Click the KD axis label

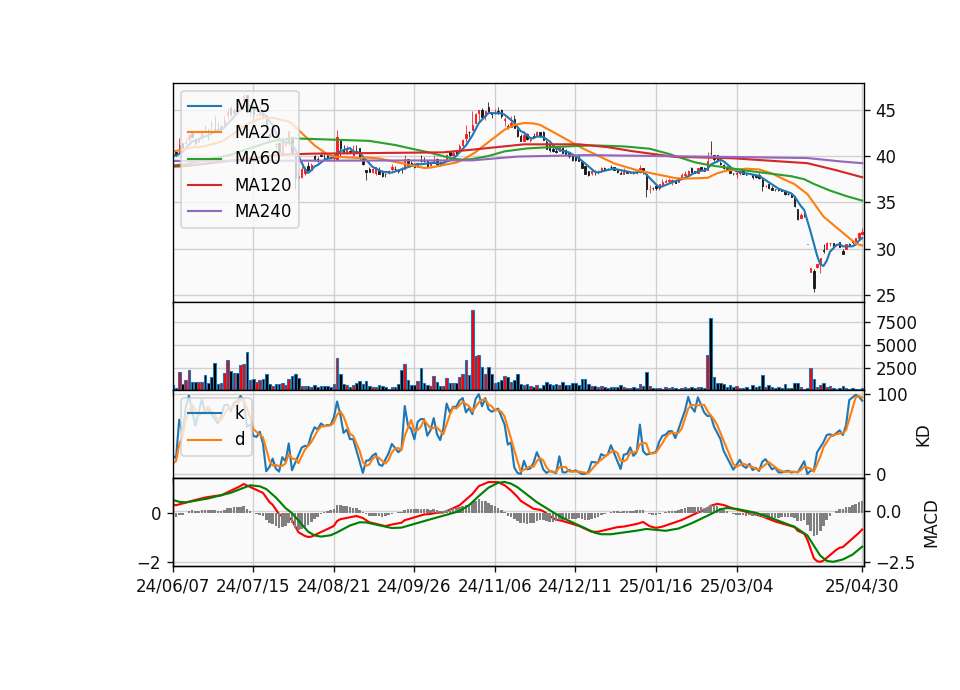[923, 436]
